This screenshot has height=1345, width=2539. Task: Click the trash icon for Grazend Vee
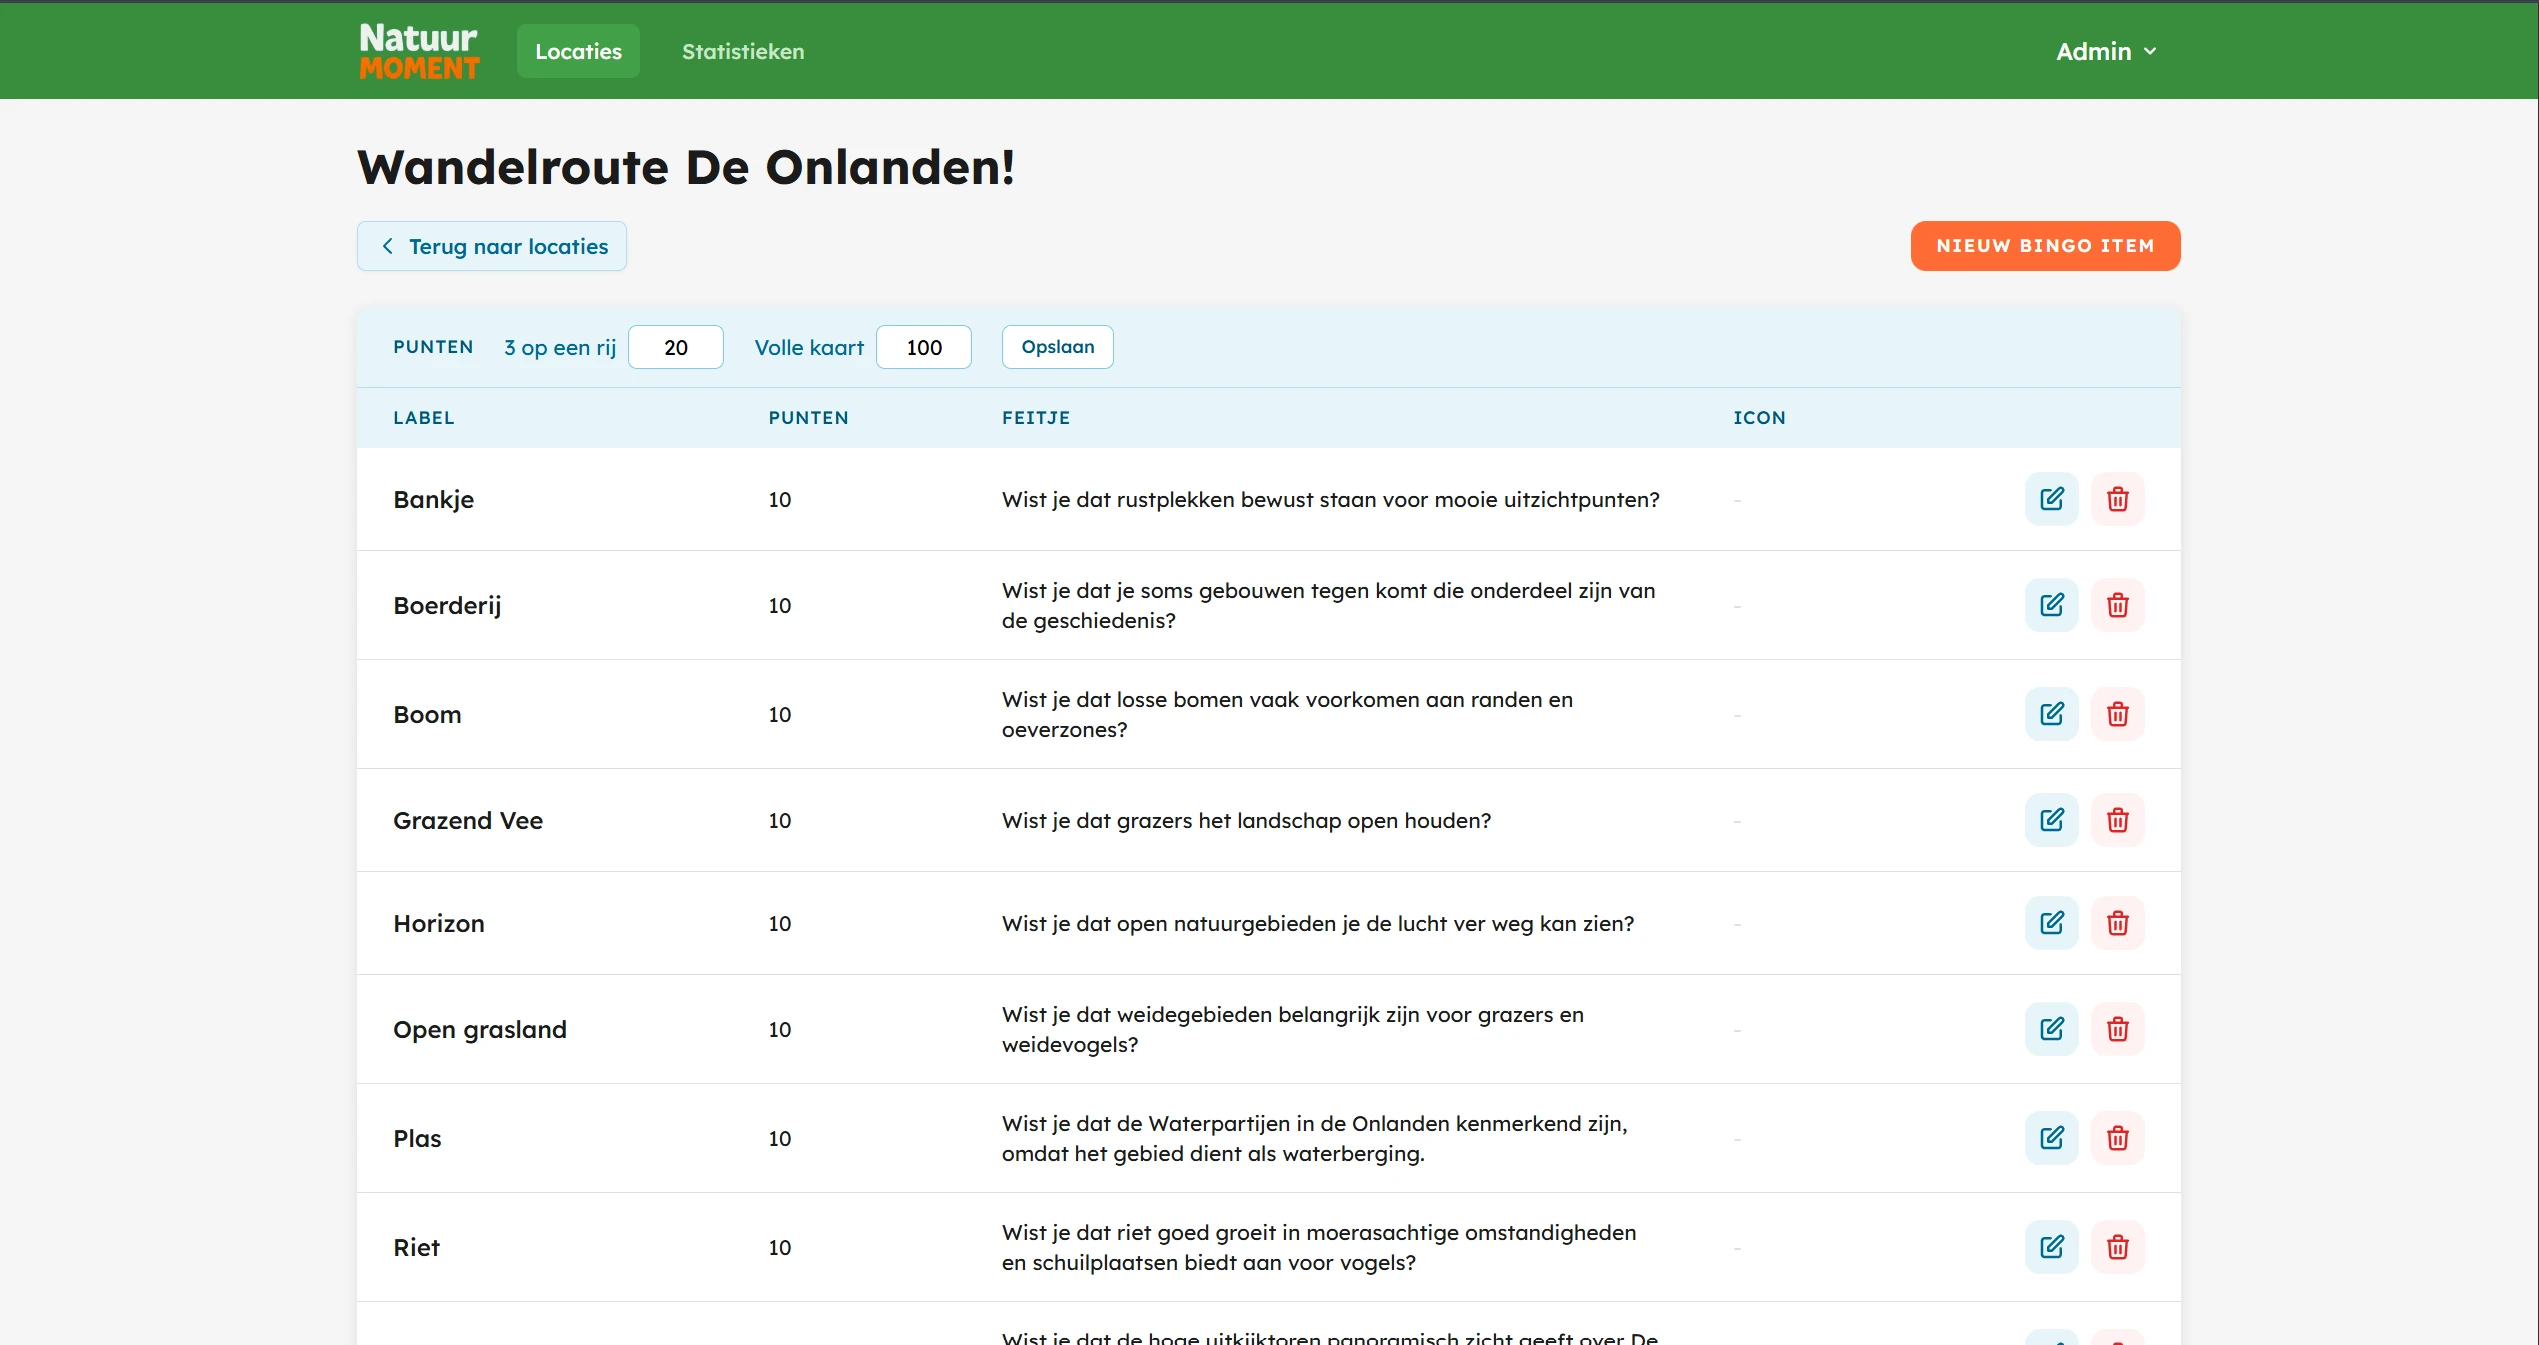2118,819
